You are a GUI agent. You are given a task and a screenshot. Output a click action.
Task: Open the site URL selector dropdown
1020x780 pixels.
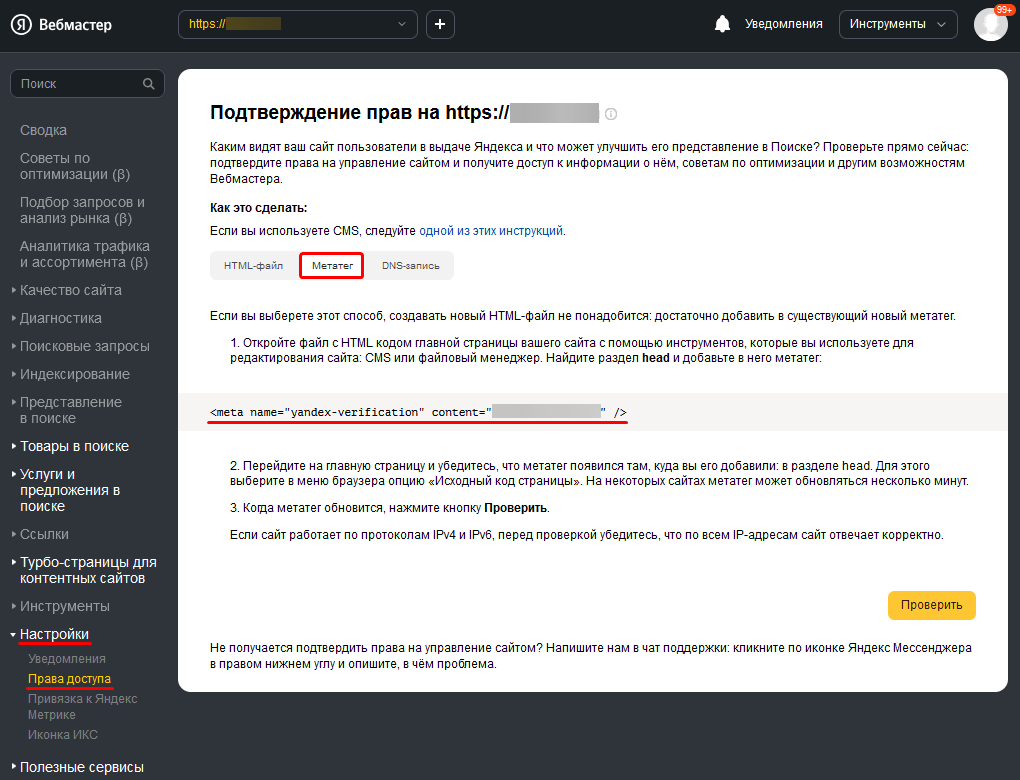[x=298, y=24]
